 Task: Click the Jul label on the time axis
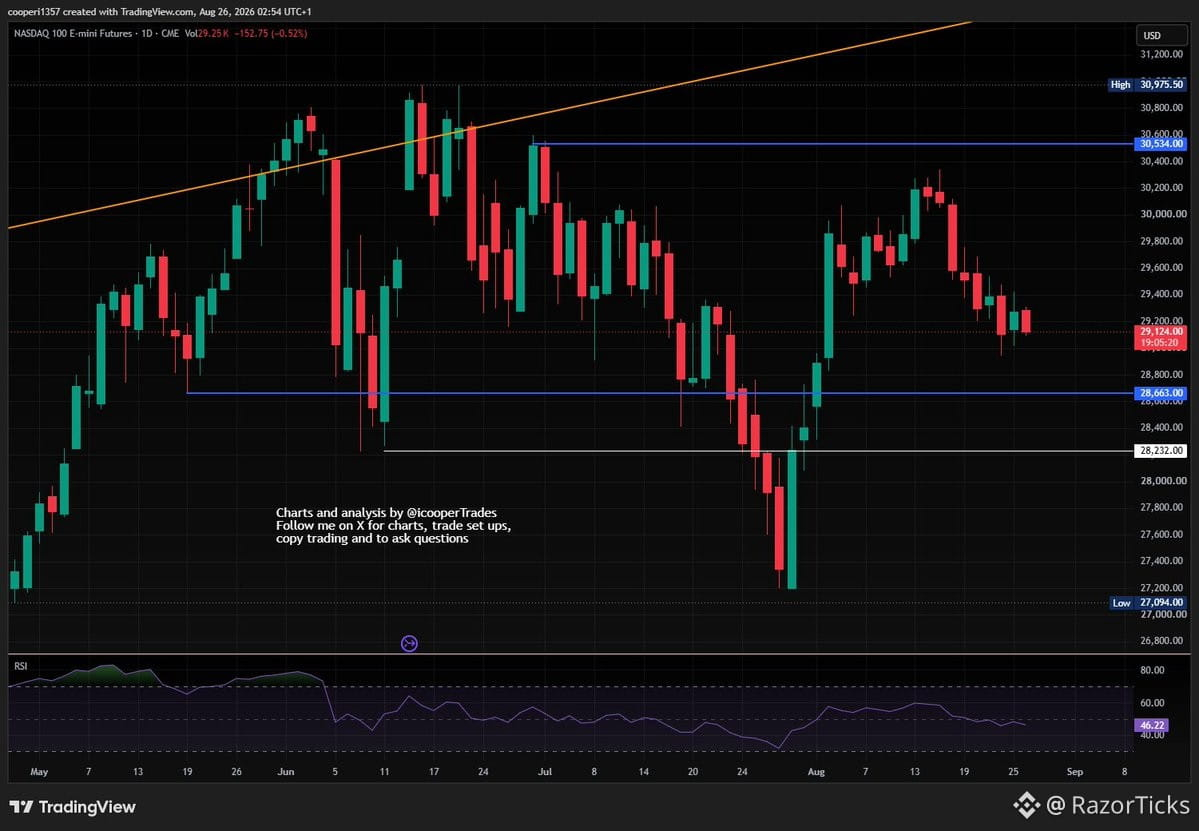(x=544, y=772)
